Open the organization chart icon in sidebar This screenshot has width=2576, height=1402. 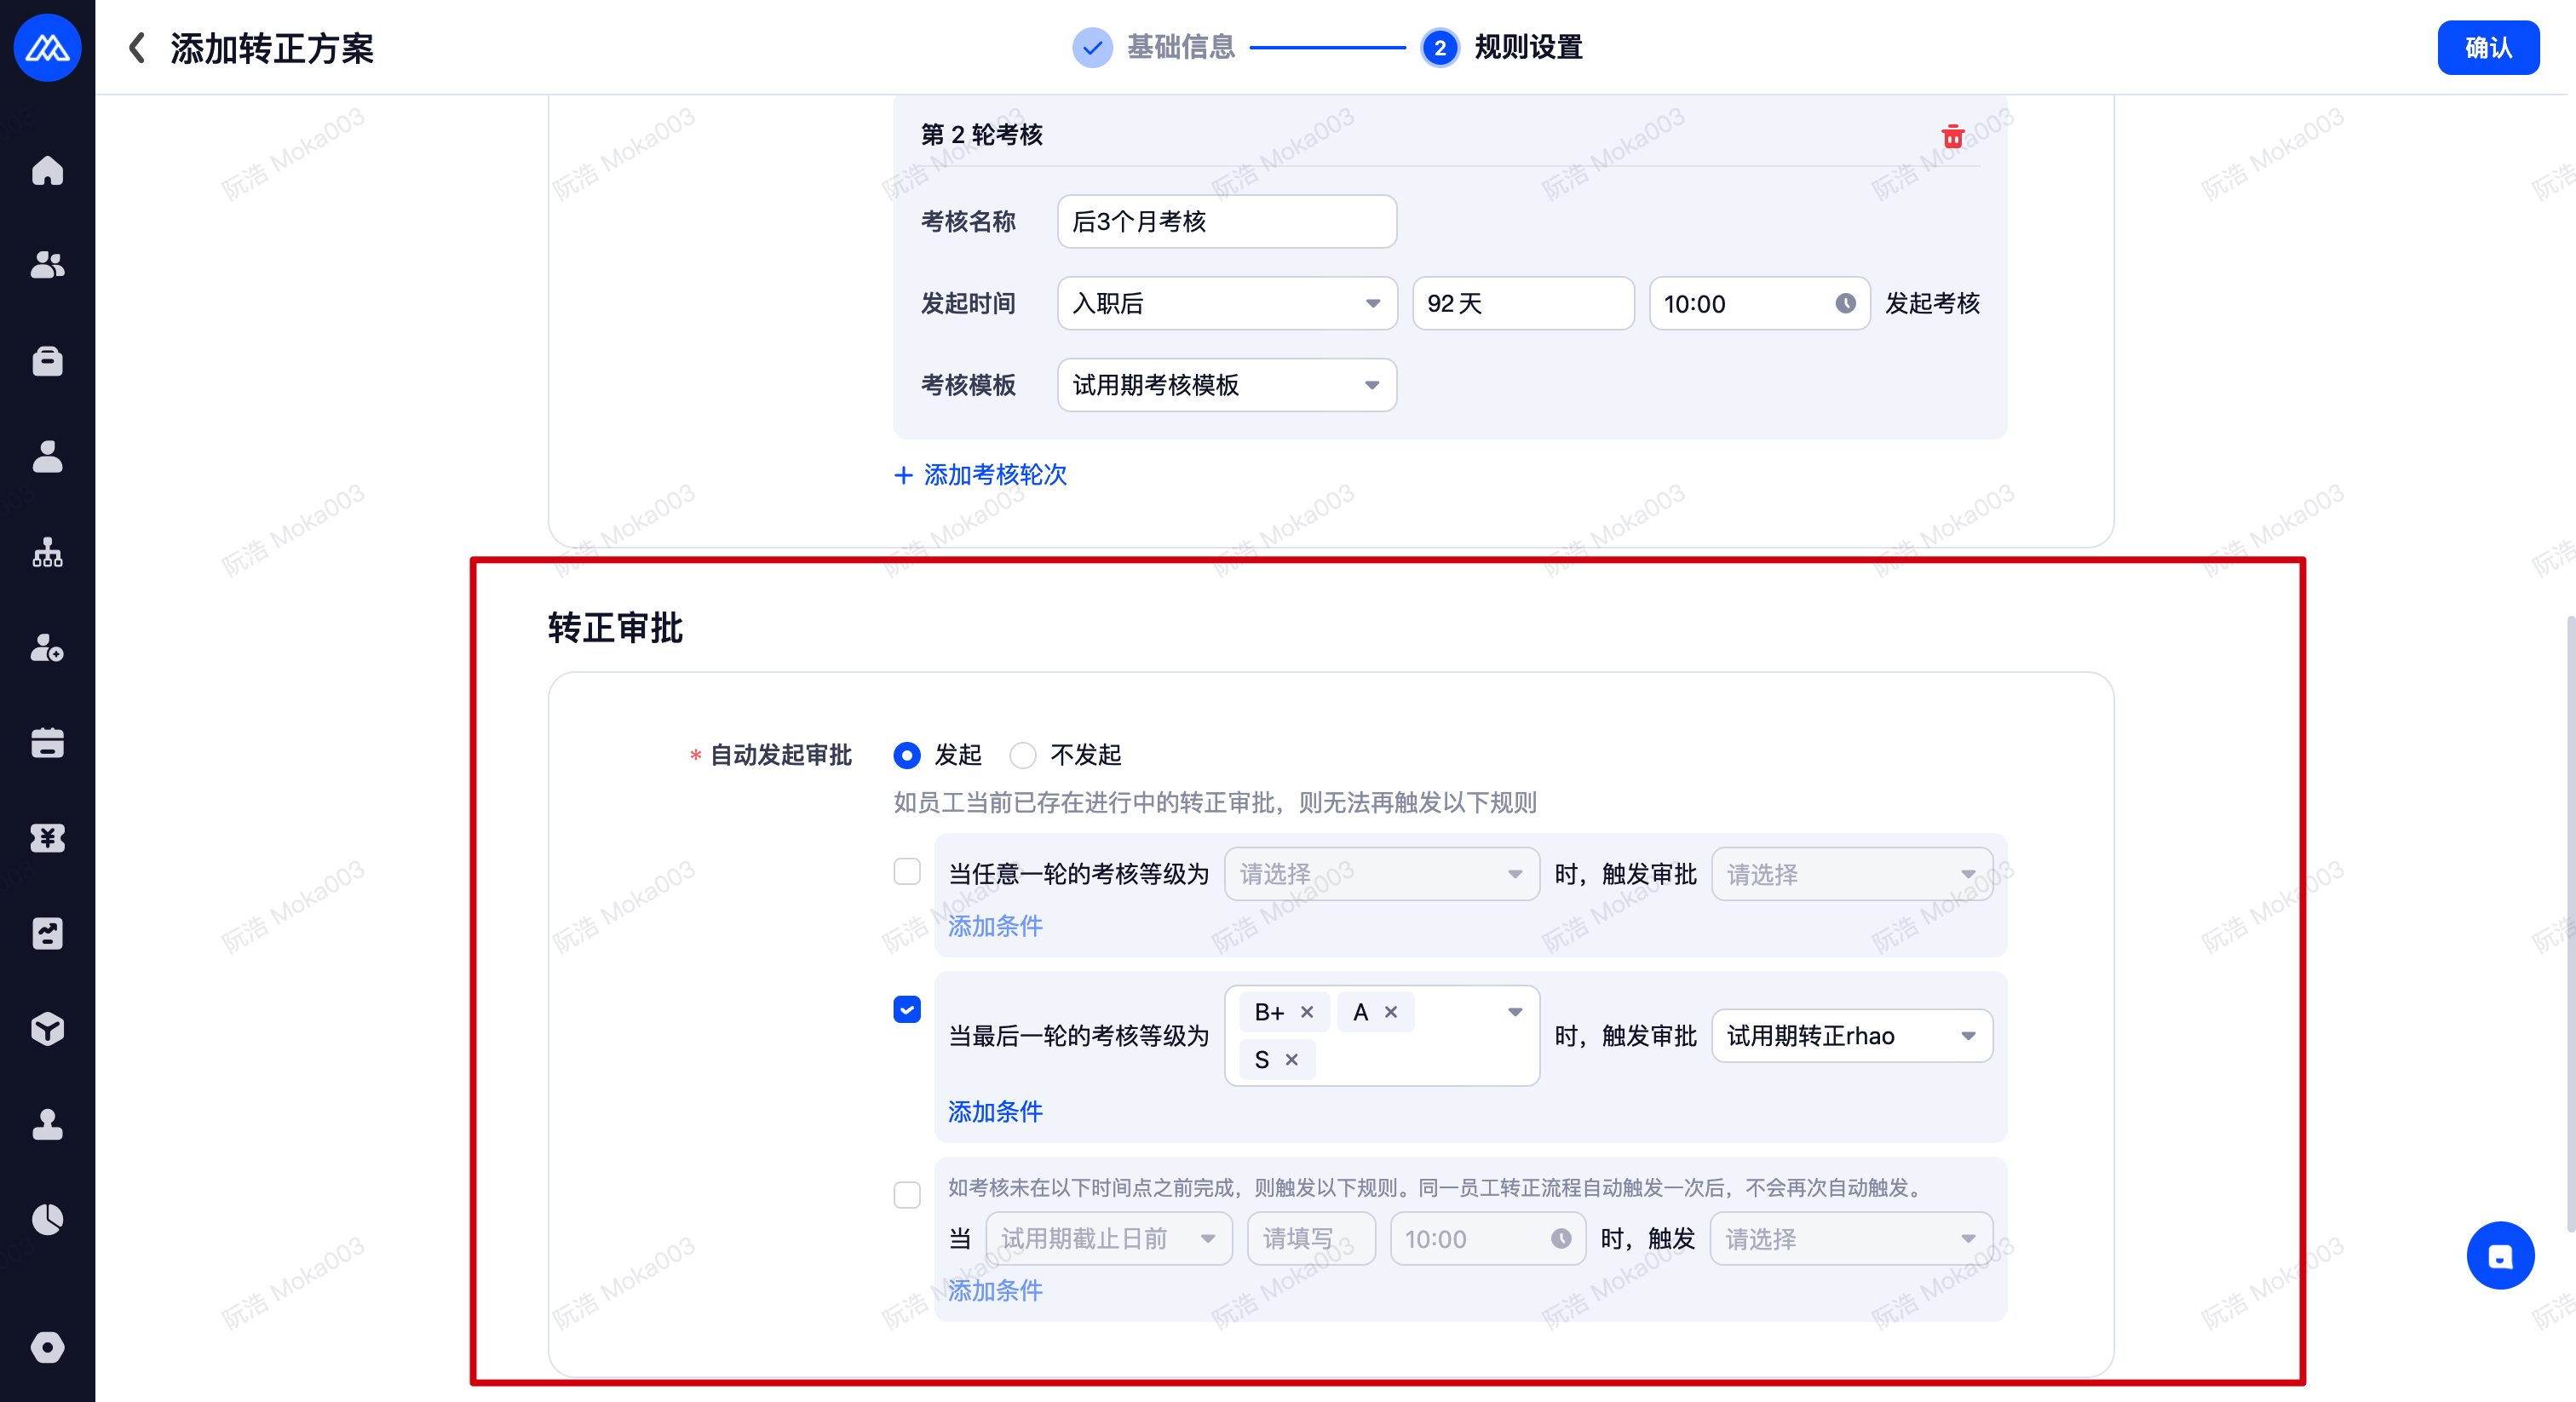[47, 552]
